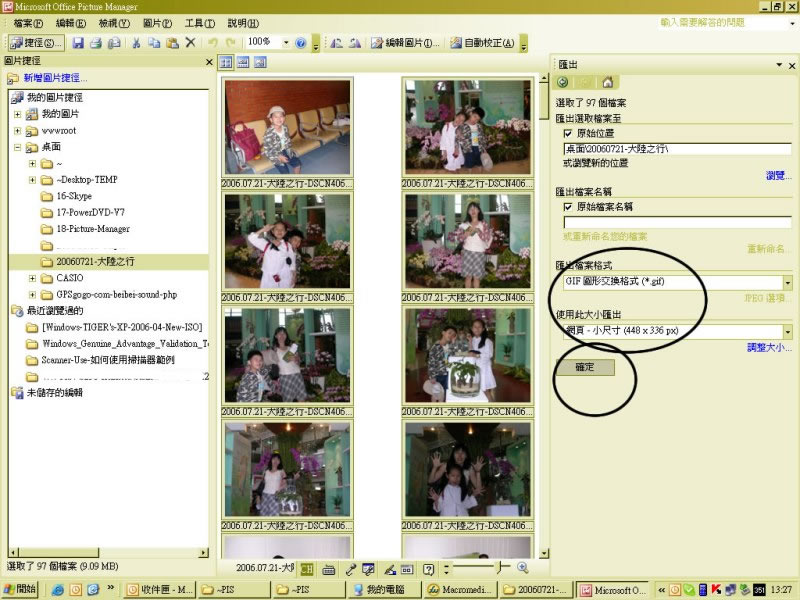Open the 匯出 task pane dropdown arrow
The image size is (800, 600).
tap(779, 65)
